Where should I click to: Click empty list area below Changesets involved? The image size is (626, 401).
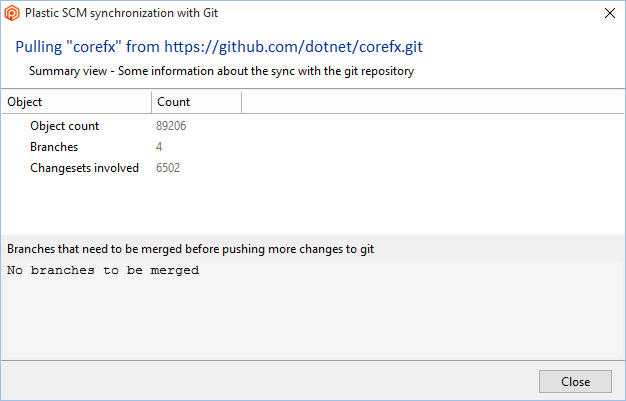300,205
